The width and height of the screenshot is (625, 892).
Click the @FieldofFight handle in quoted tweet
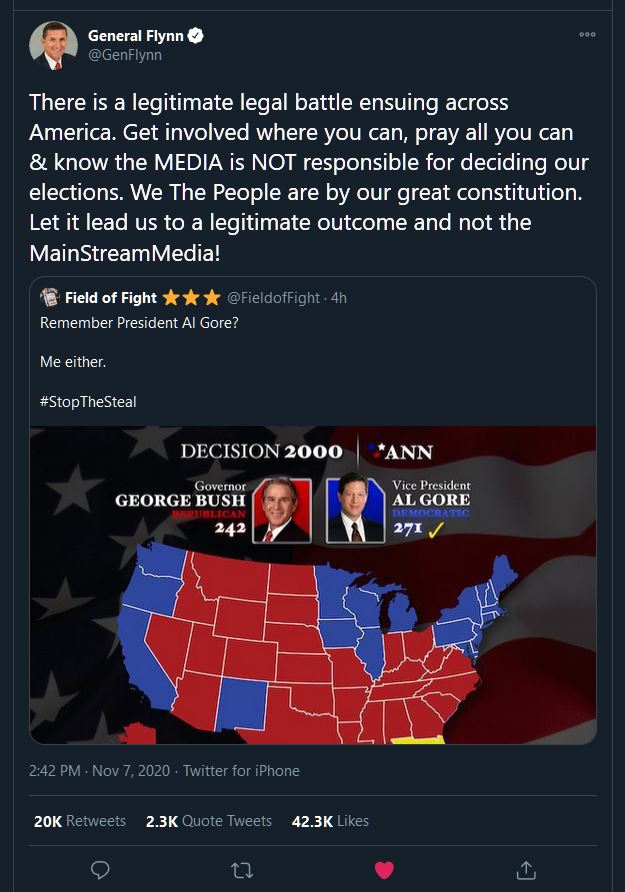click(274, 298)
